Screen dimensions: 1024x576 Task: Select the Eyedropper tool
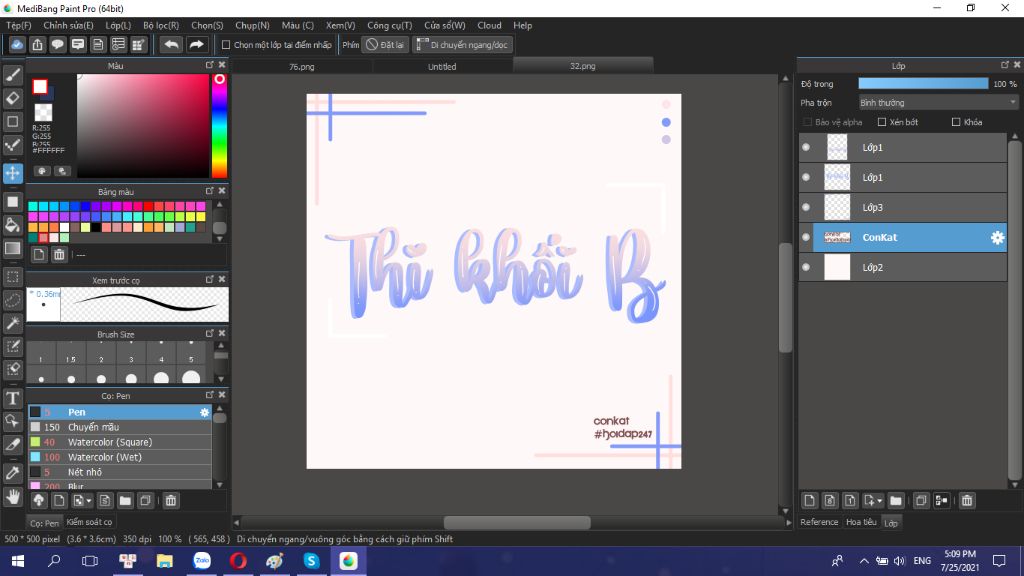tap(12, 473)
